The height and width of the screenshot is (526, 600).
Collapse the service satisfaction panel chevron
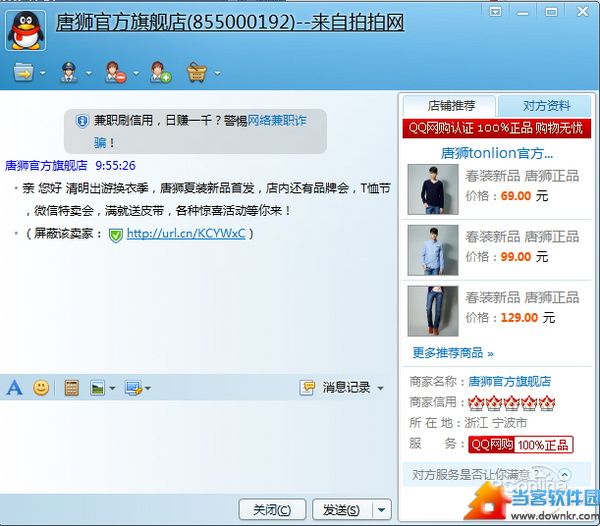(565, 475)
